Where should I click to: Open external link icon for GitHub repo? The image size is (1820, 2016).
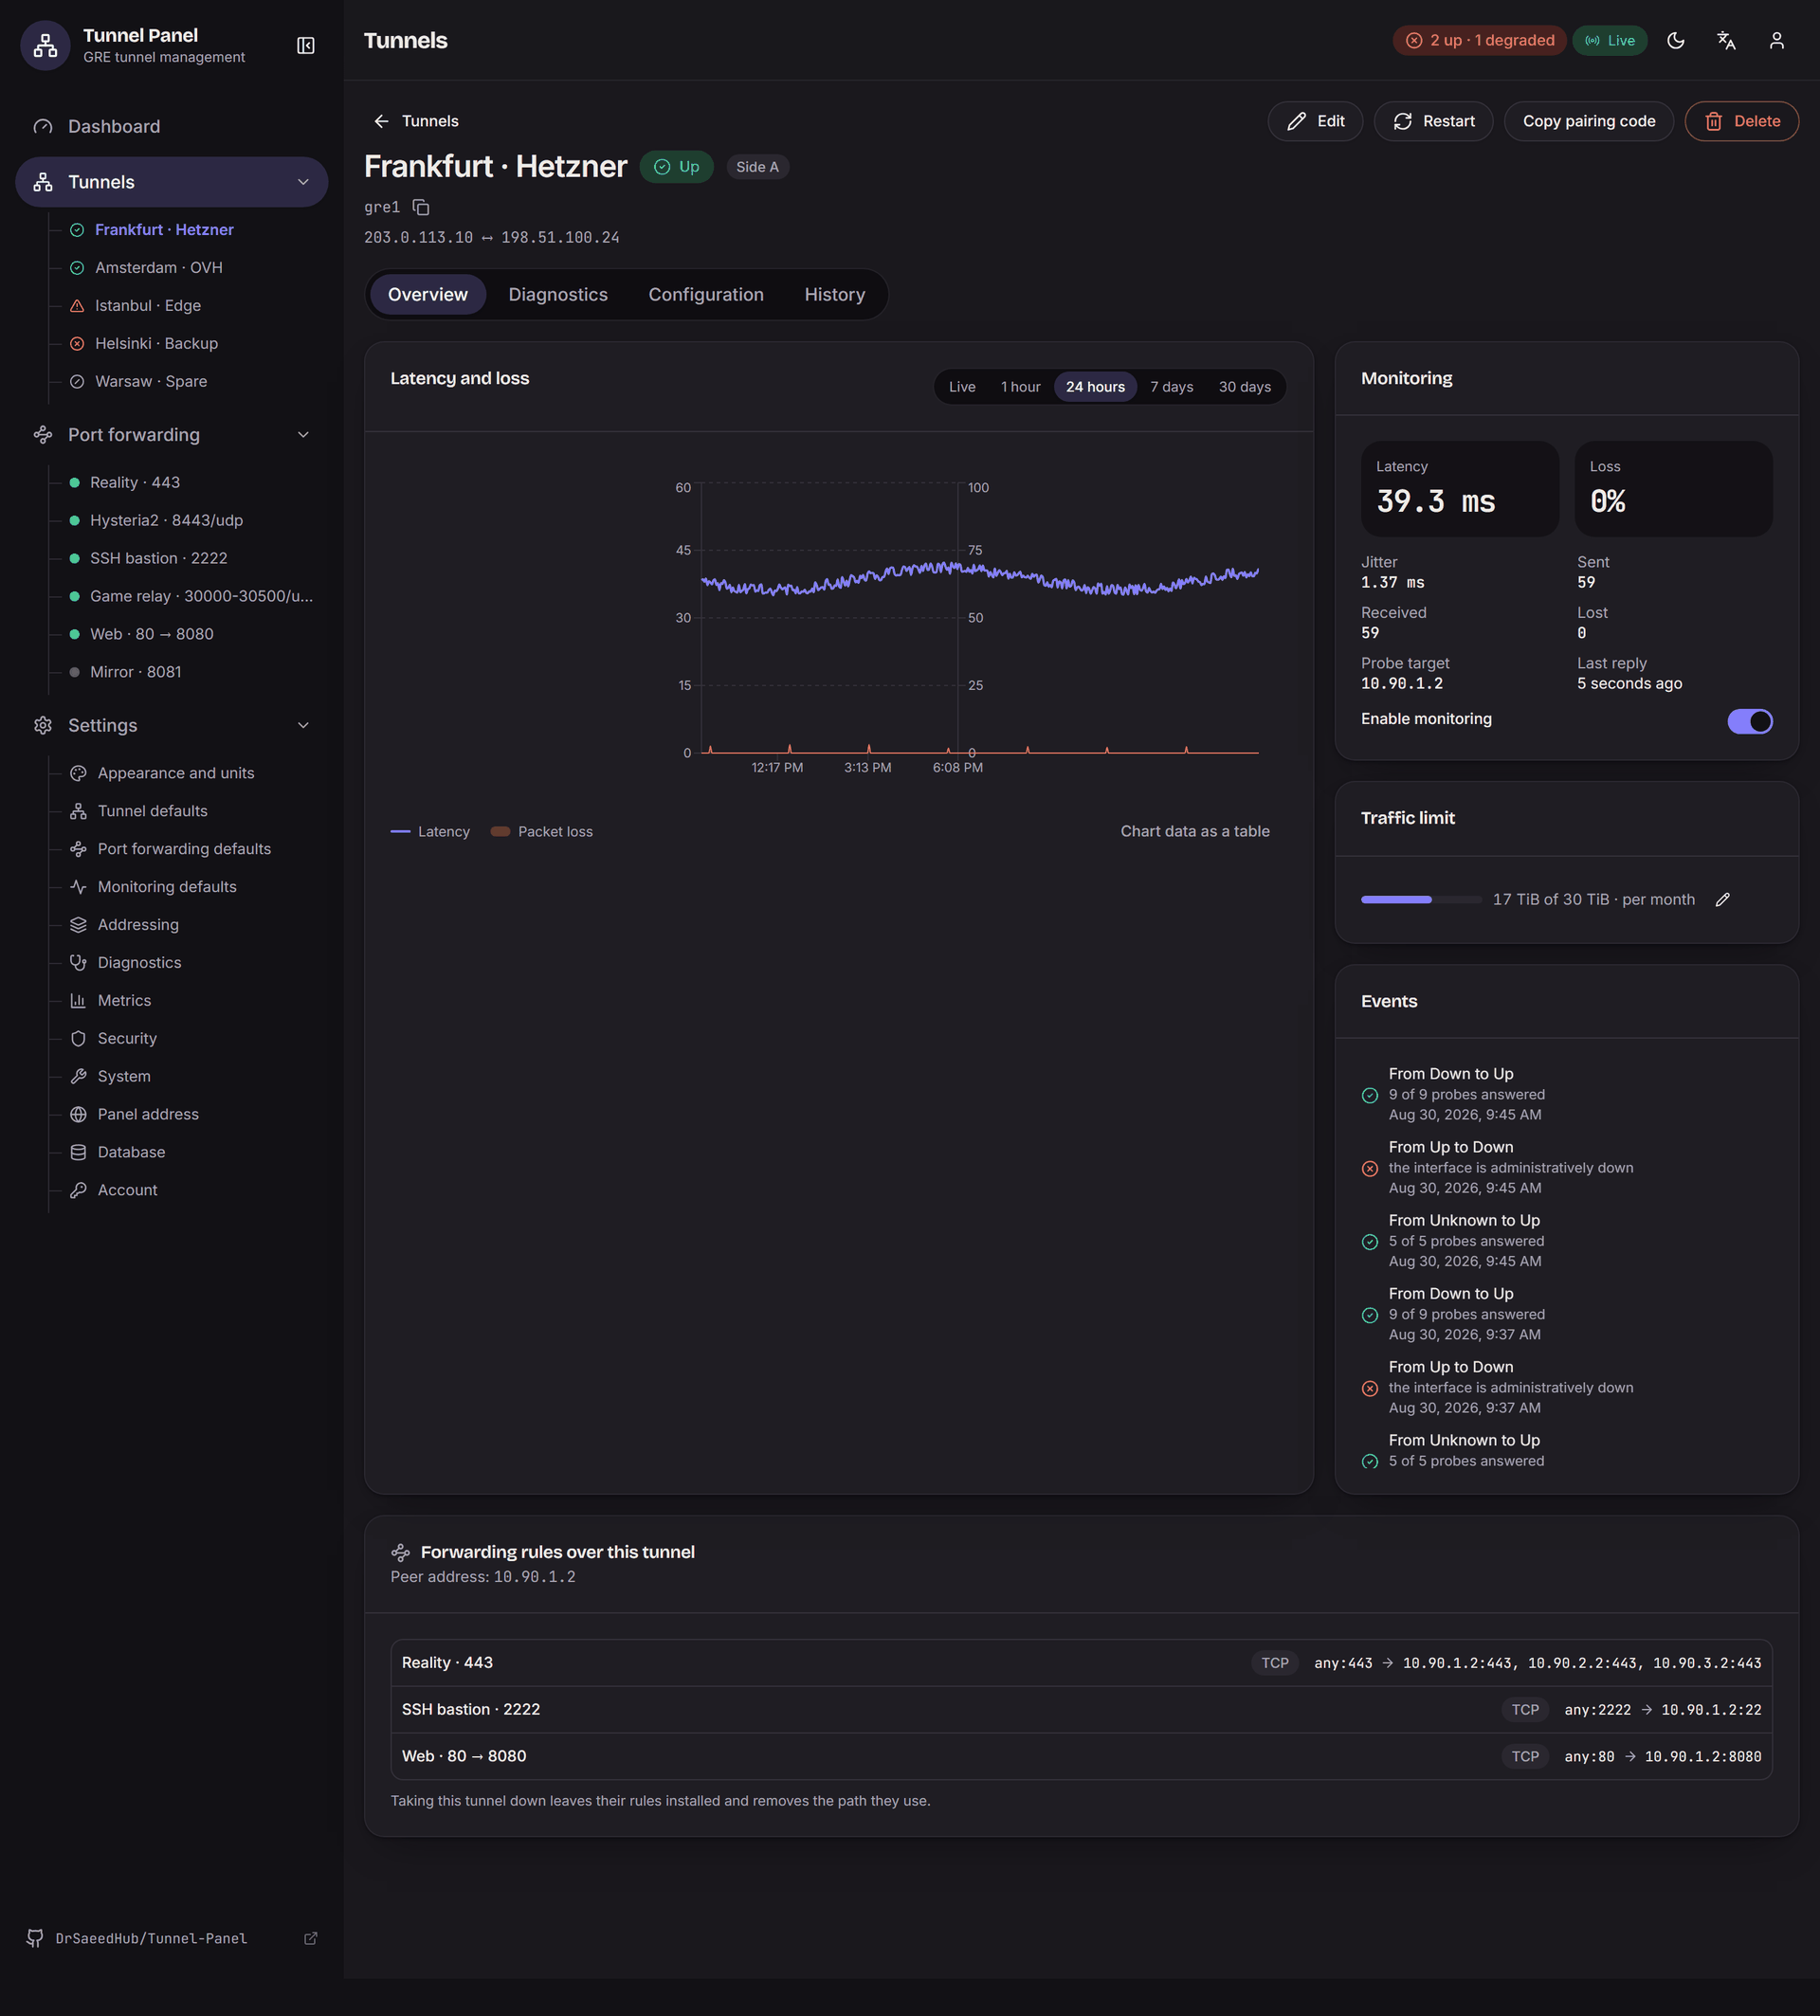[310, 1938]
